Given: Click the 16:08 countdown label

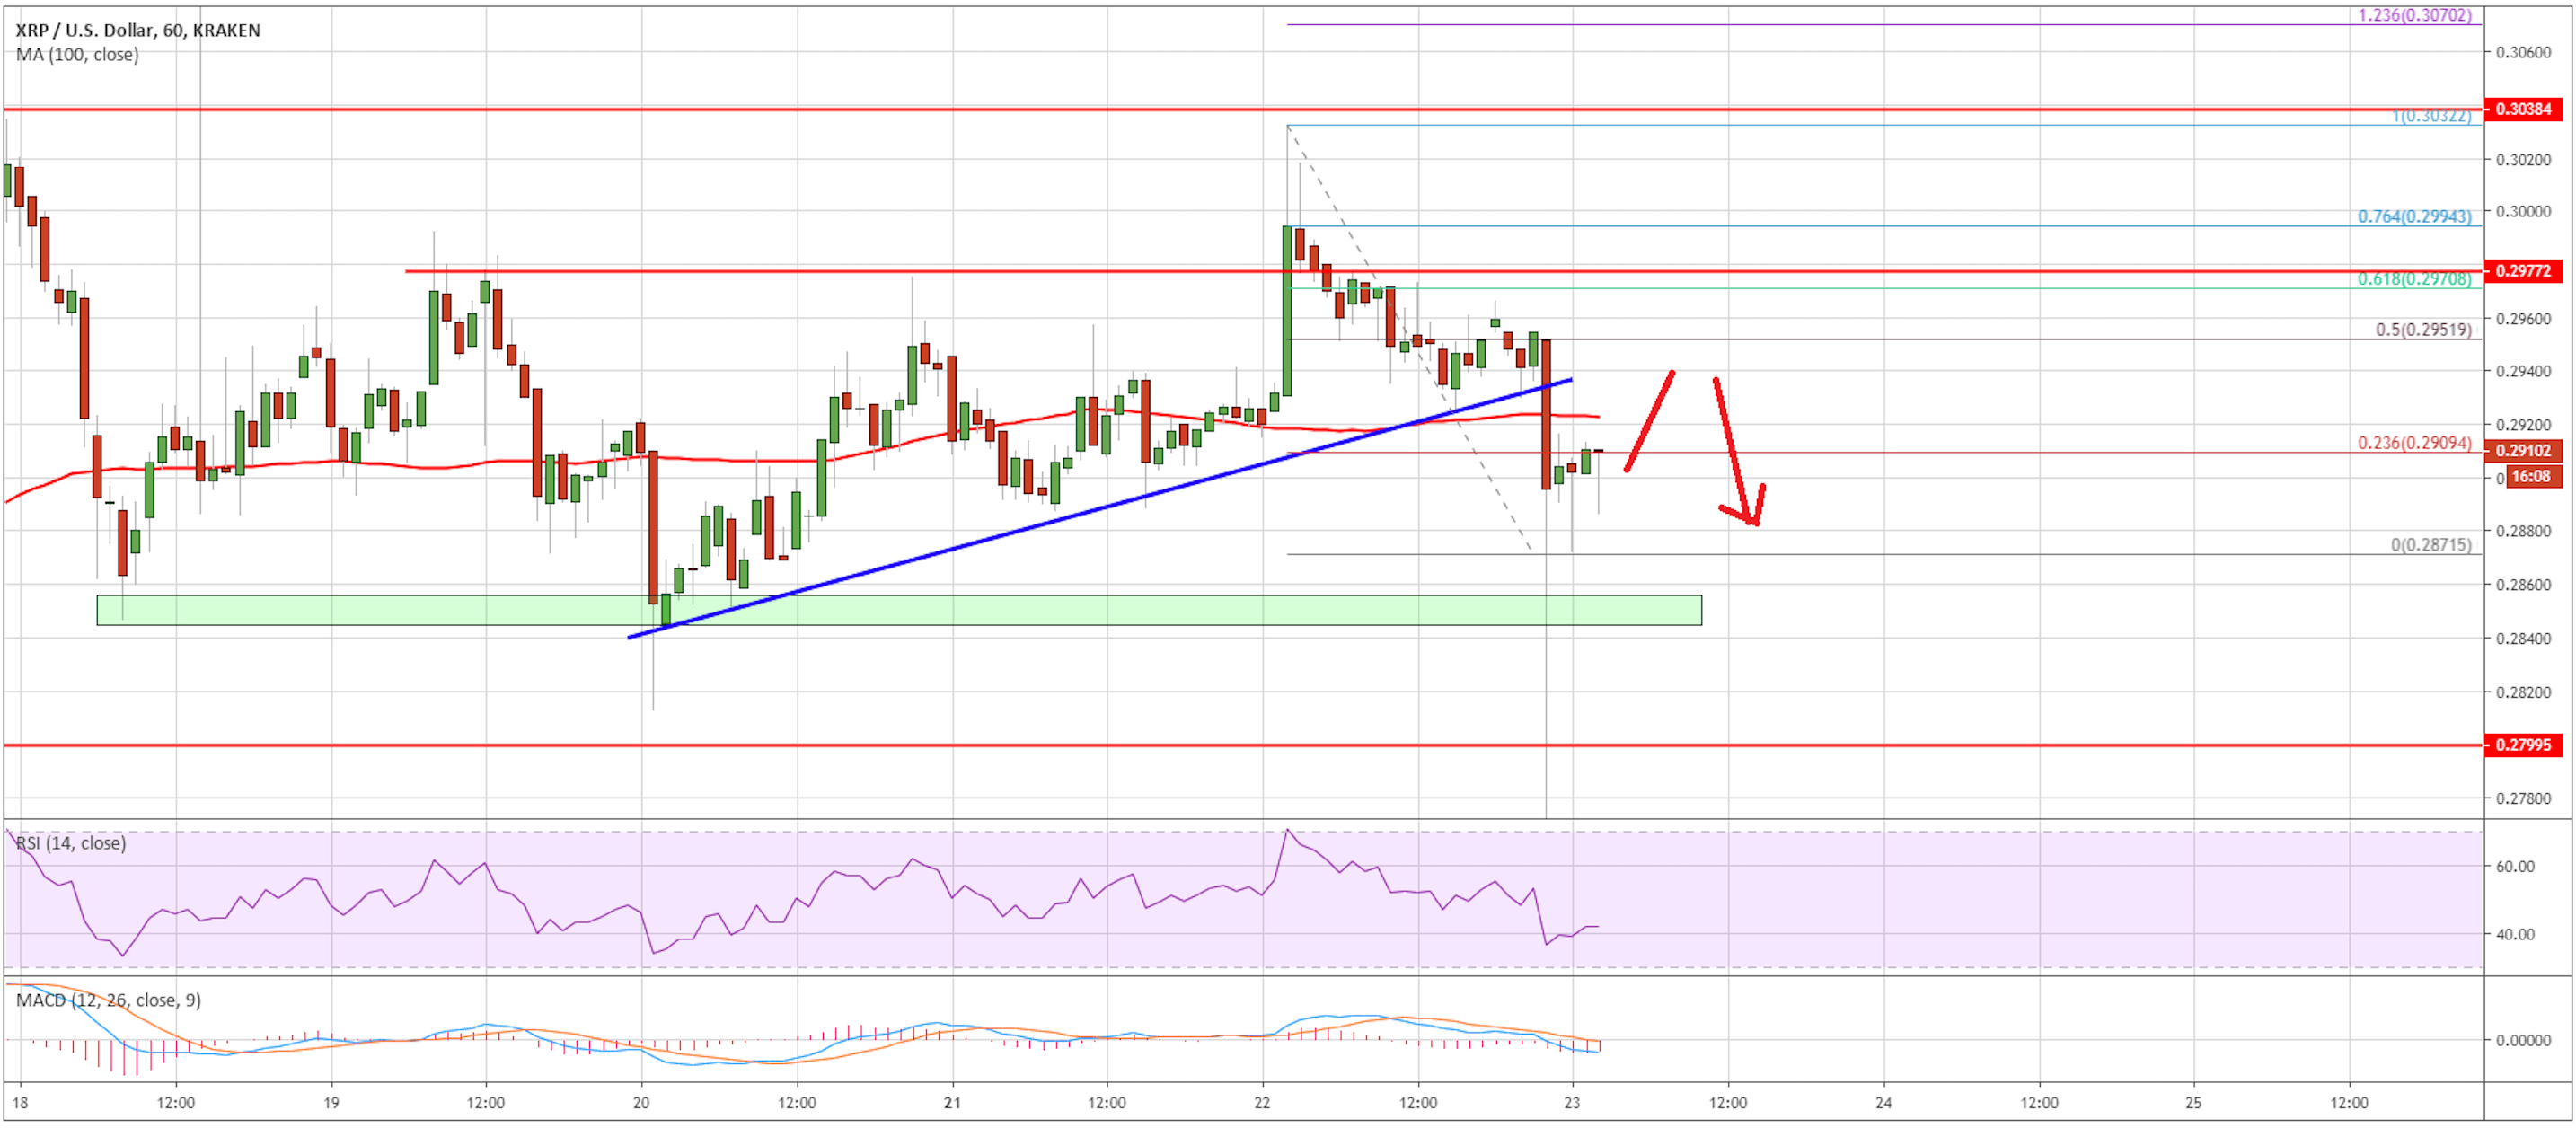Looking at the screenshot, I should [2531, 476].
